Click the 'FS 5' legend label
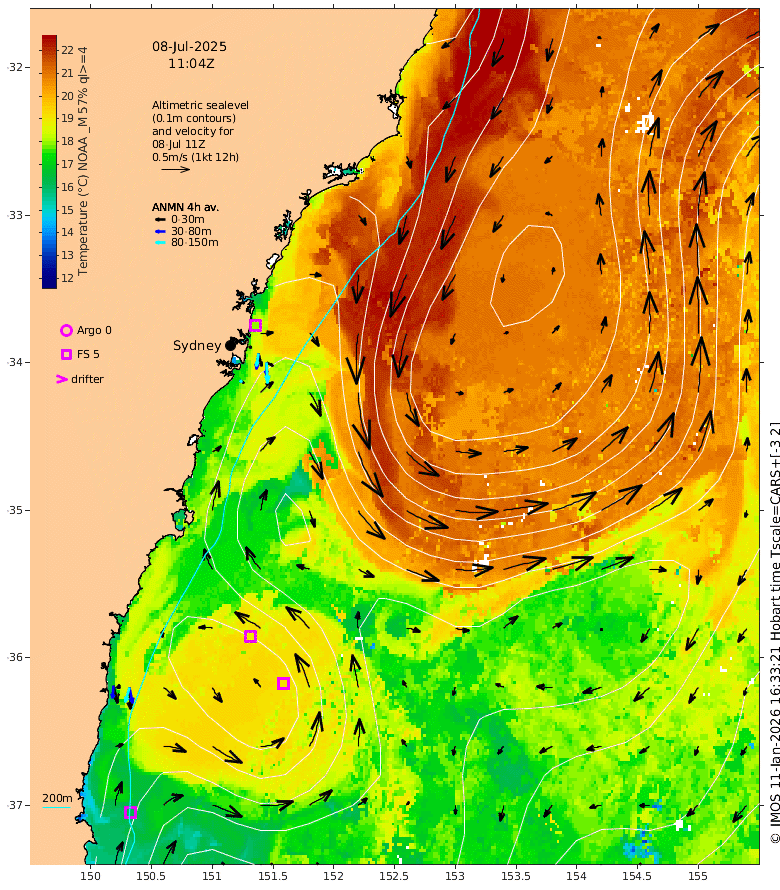 88,354
